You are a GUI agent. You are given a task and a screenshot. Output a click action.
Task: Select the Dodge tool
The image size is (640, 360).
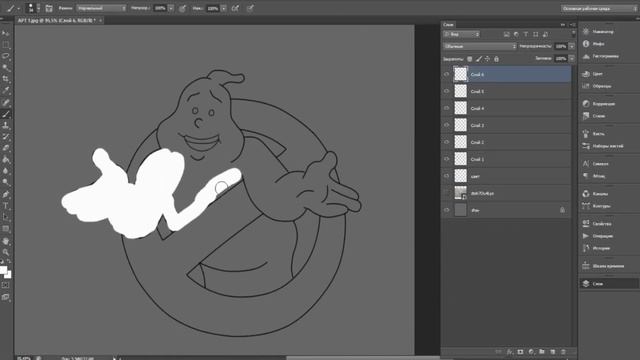[x=6, y=182]
